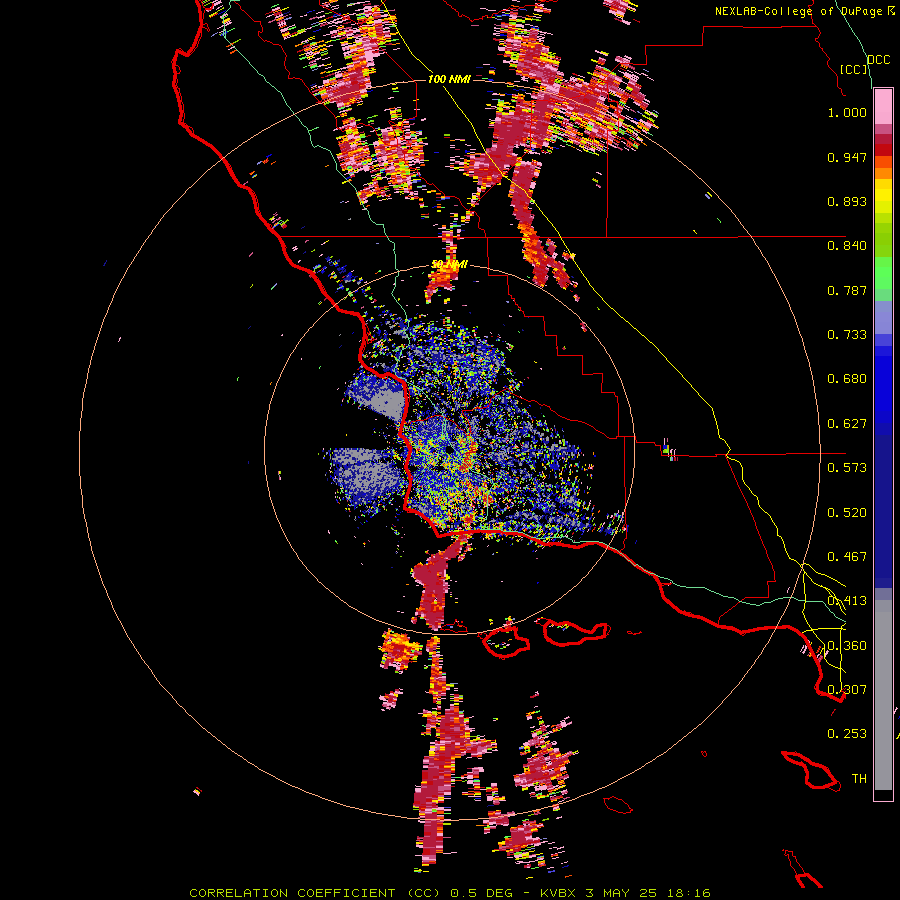Click the 0.733 legend value
This screenshot has width=900, height=900.
point(847,335)
